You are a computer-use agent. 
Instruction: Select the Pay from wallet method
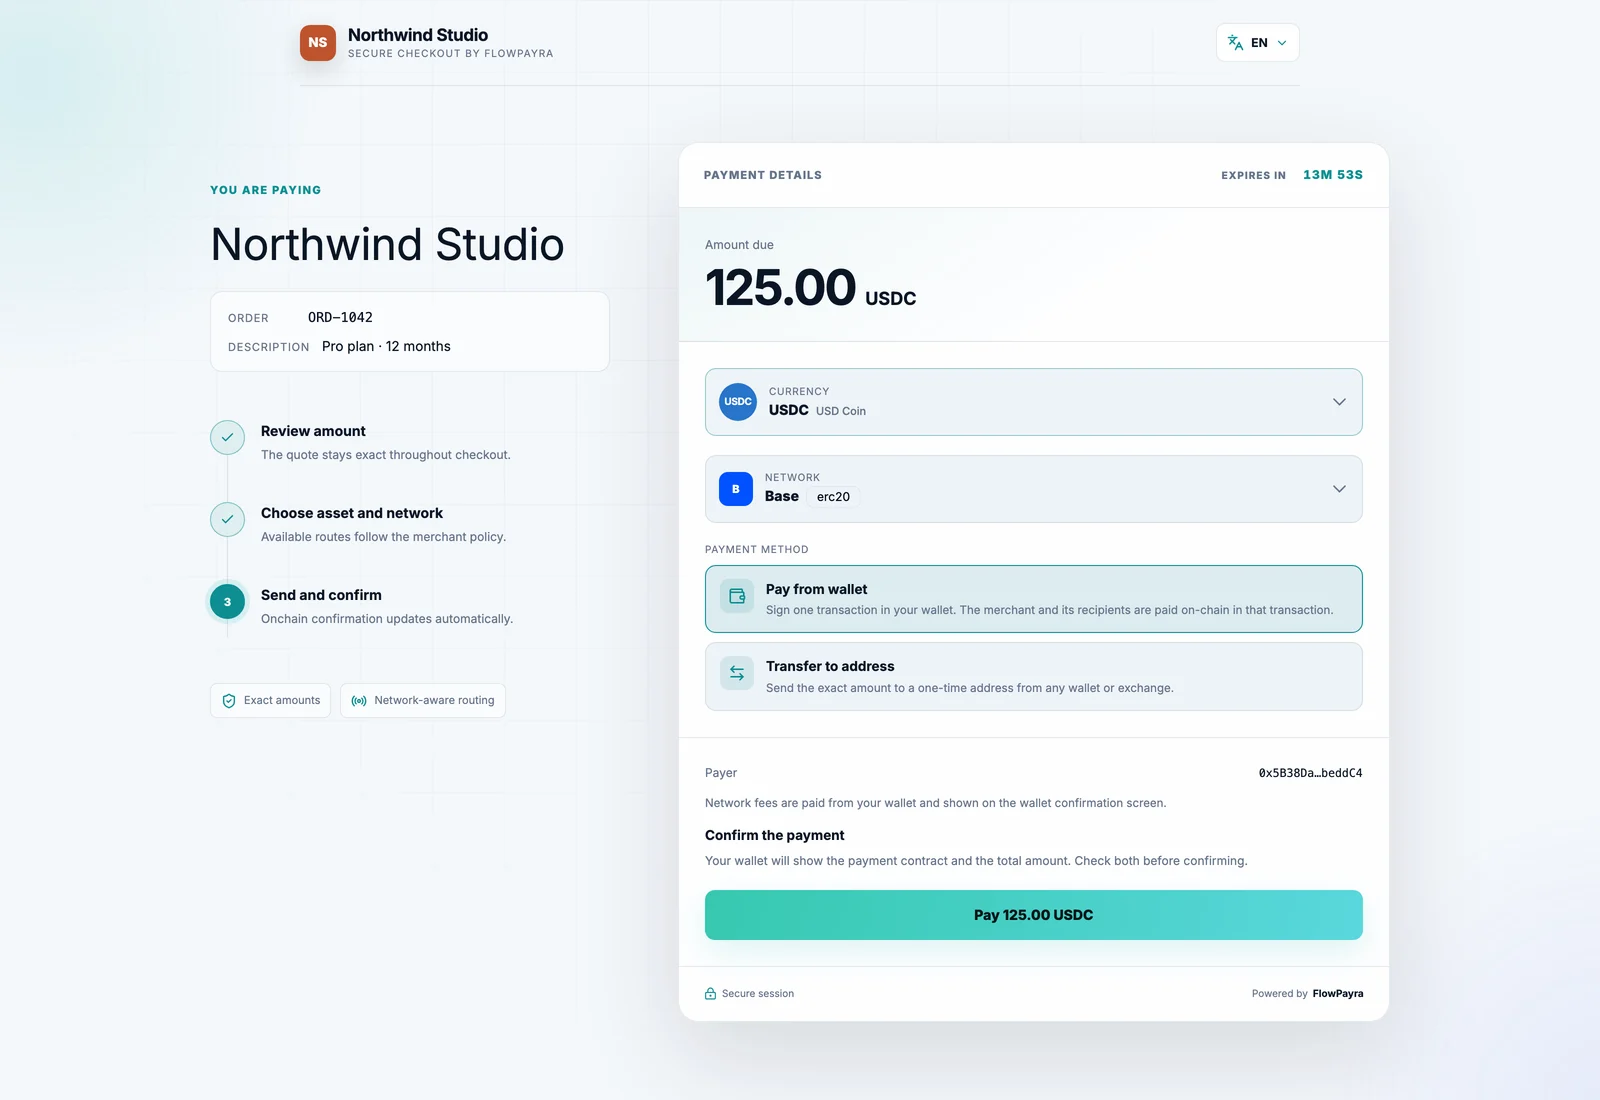coord(1033,599)
